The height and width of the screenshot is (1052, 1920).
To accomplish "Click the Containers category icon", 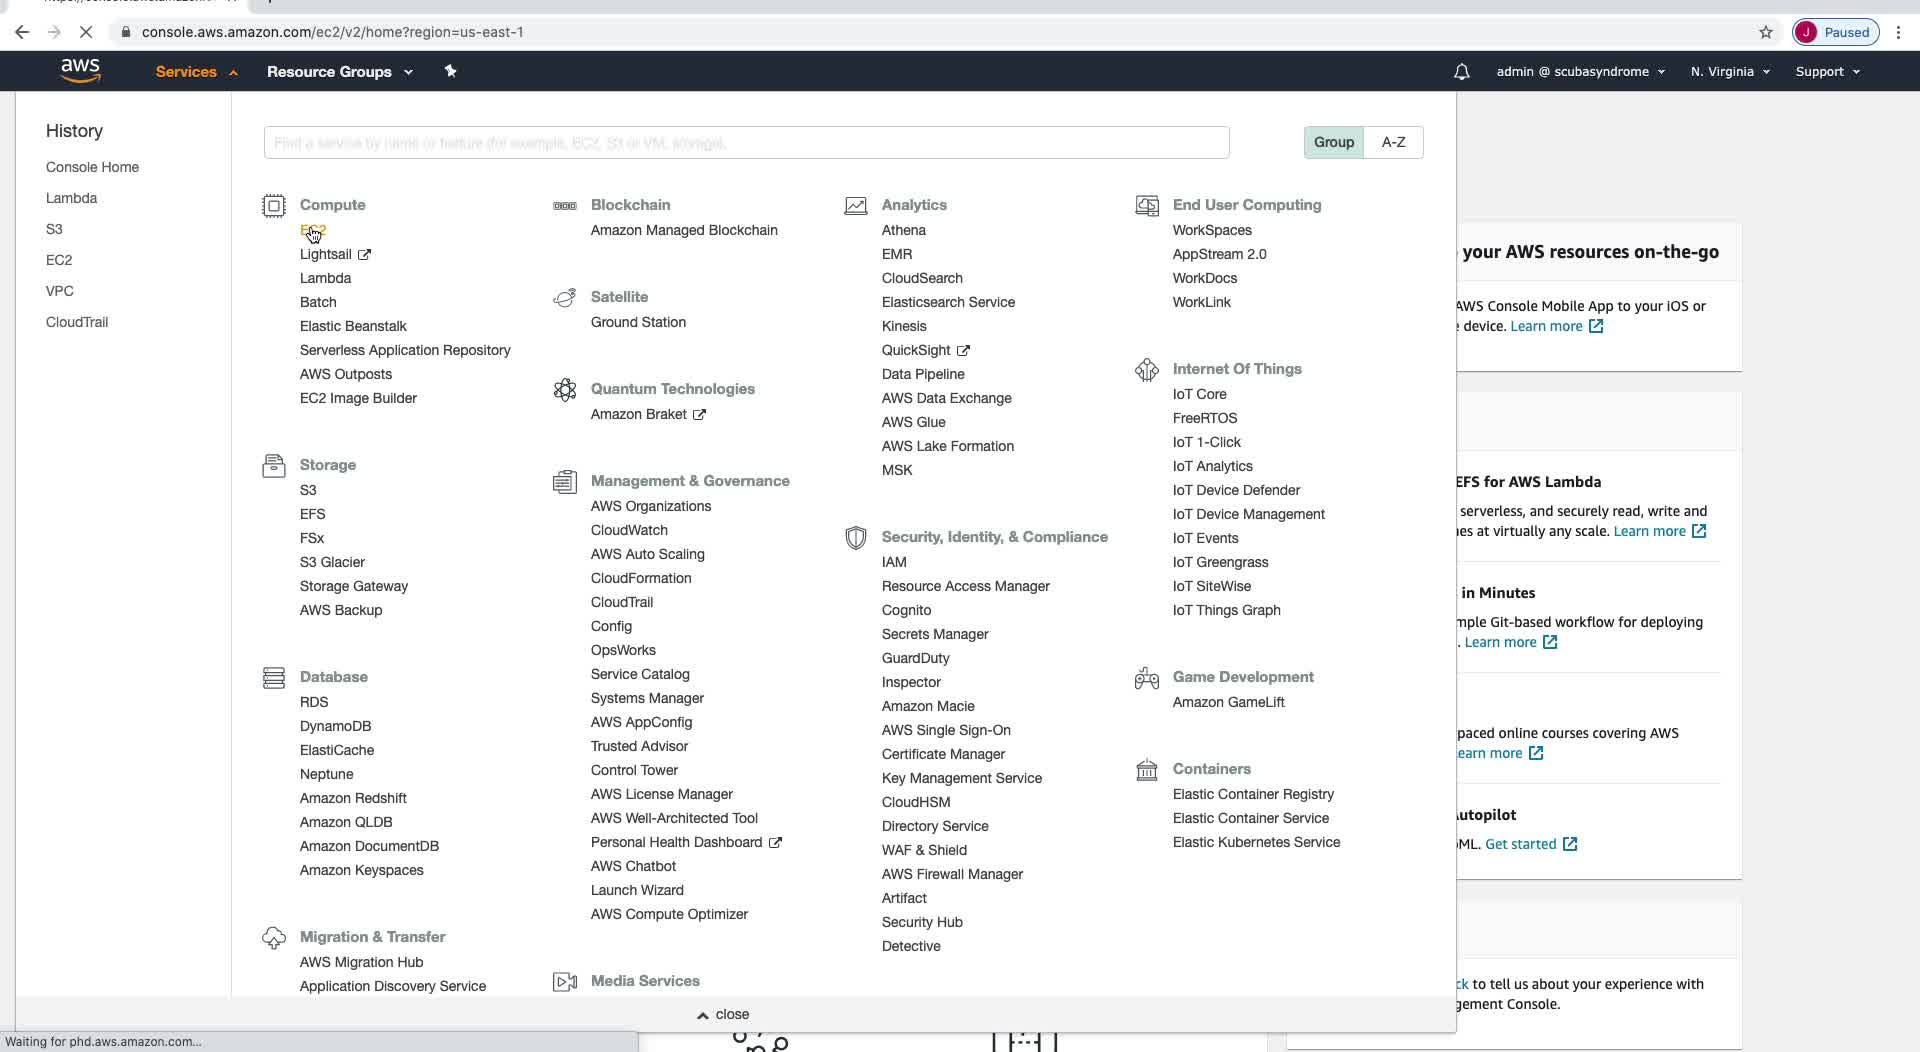I will tap(1147, 770).
